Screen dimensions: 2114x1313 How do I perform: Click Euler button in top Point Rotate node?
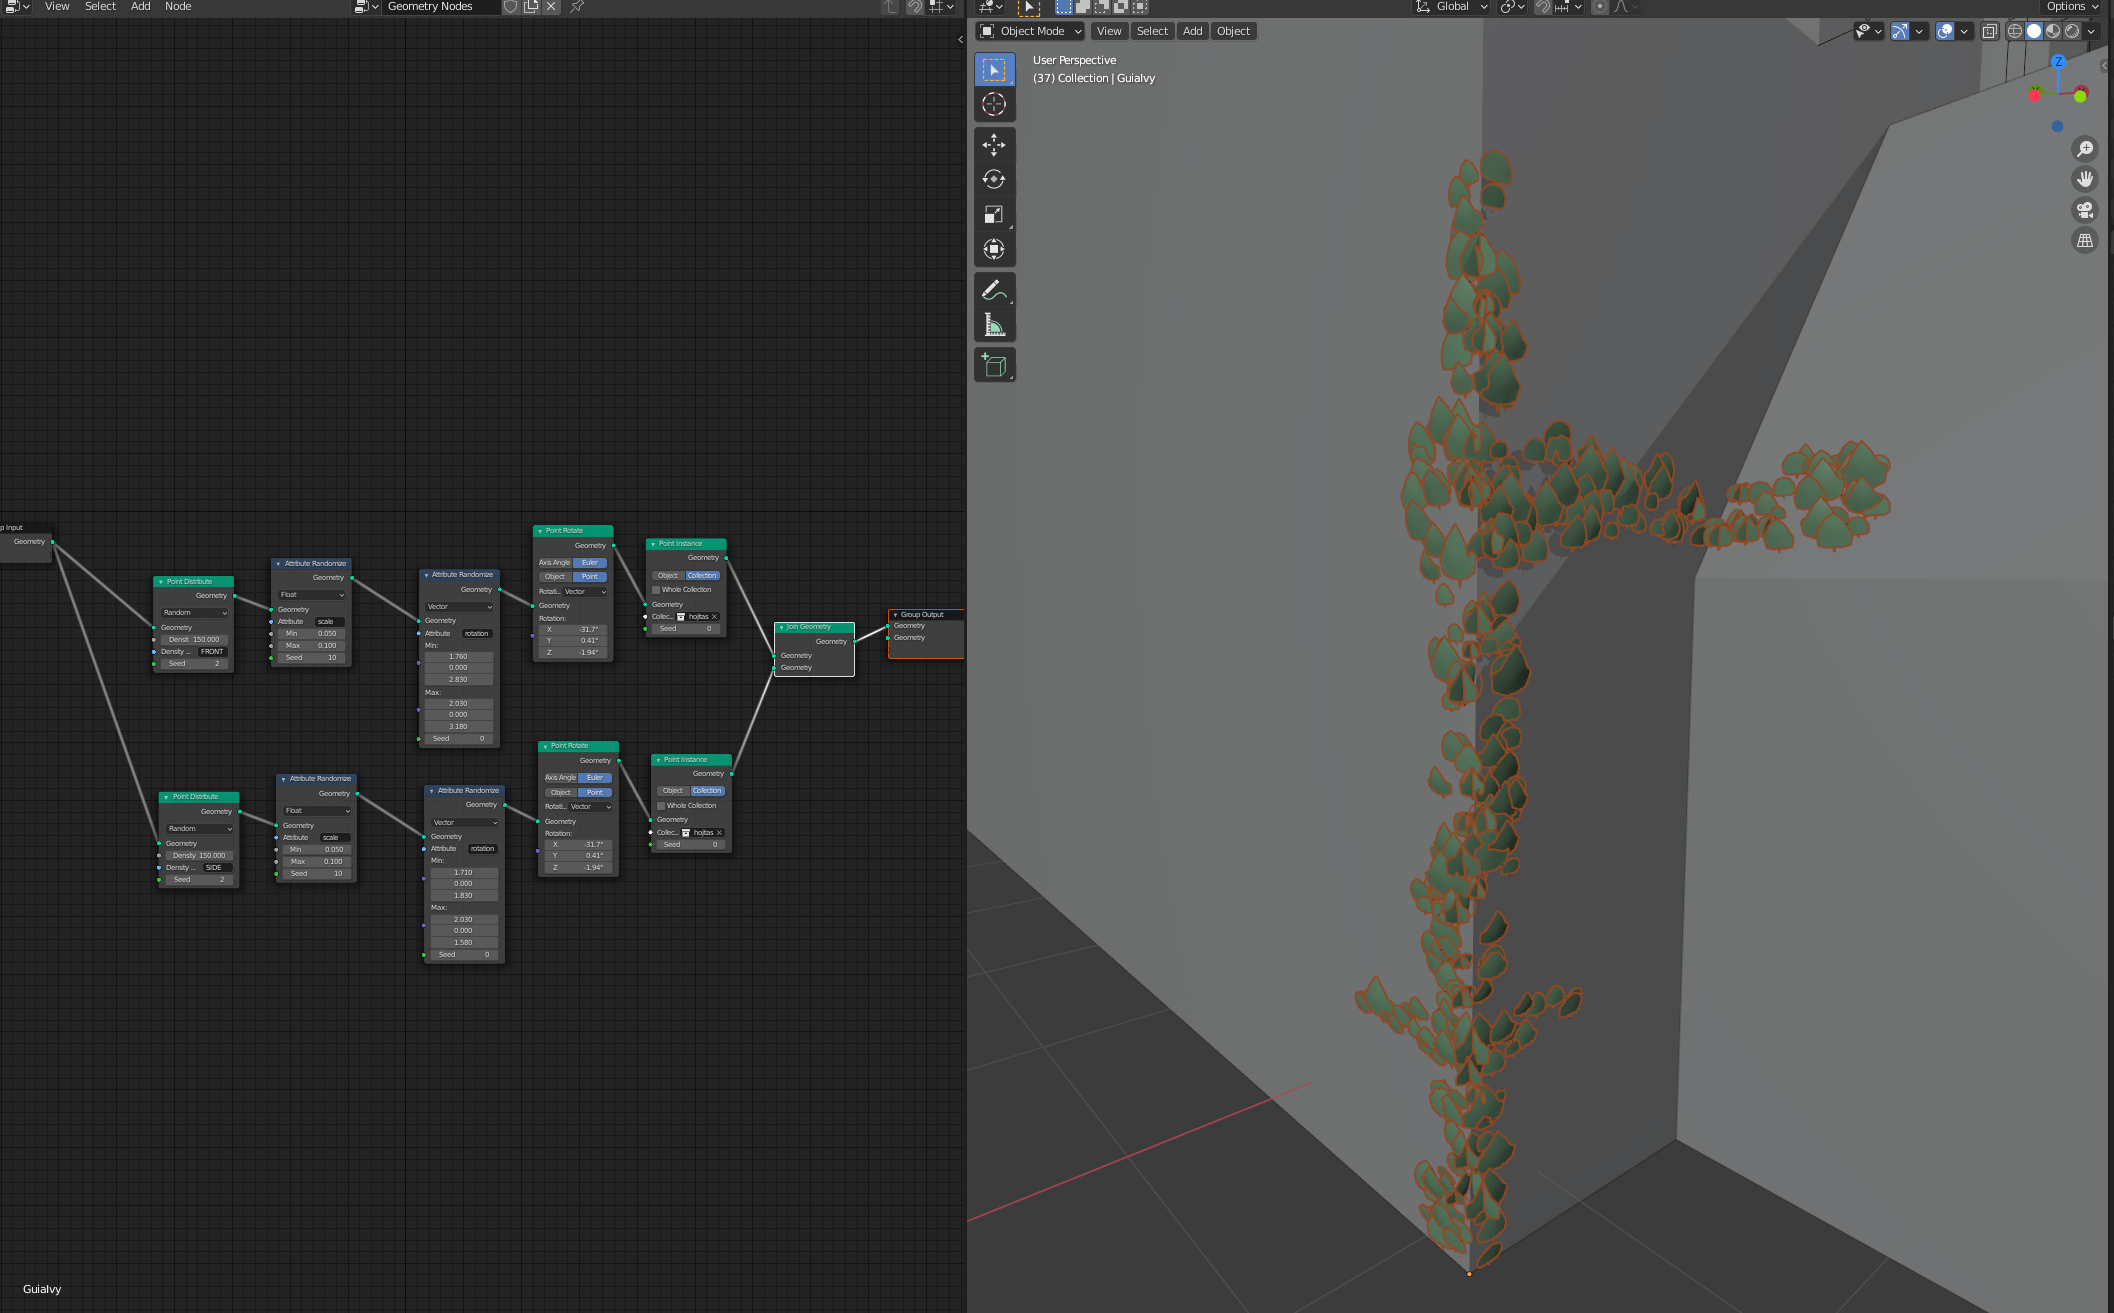(x=590, y=563)
